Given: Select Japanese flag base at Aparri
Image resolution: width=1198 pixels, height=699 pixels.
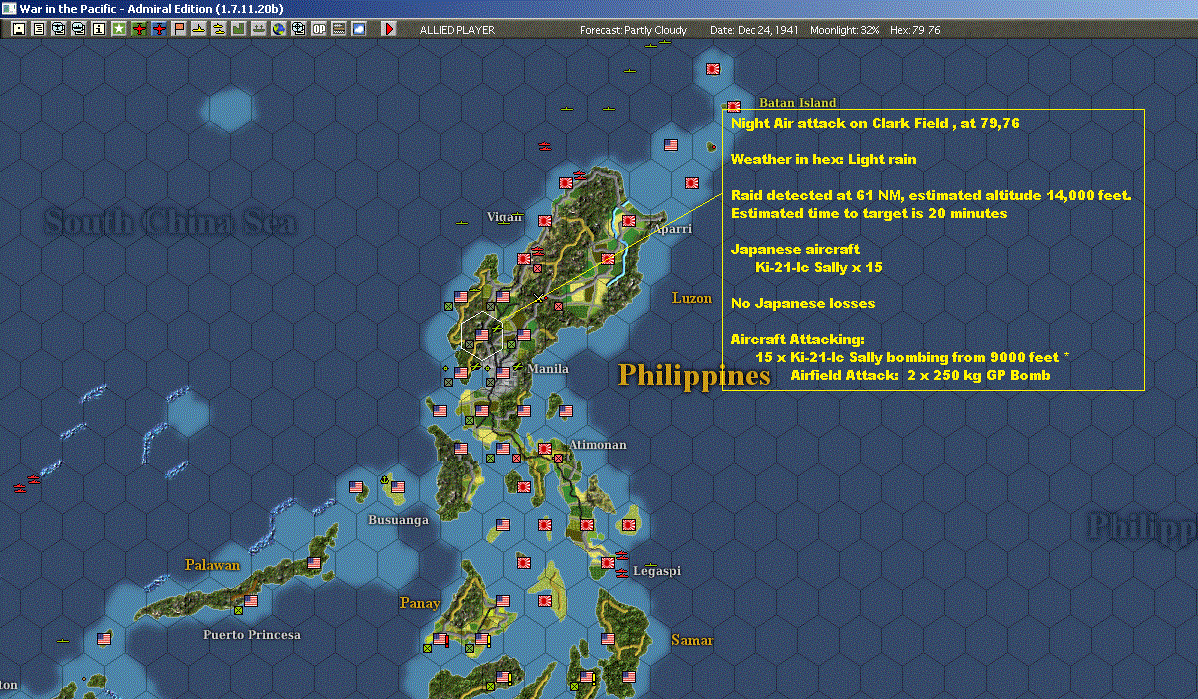Looking at the screenshot, I should point(629,221).
